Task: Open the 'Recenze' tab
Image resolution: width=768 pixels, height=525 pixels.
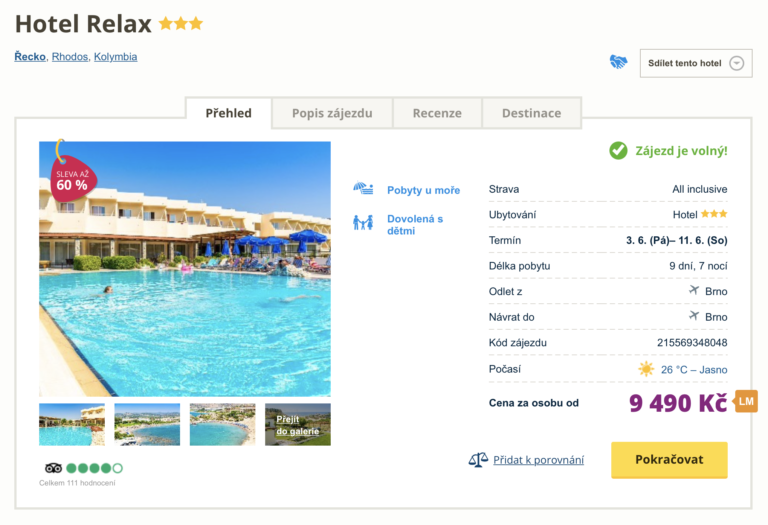Action: click(x=437, y=113)
